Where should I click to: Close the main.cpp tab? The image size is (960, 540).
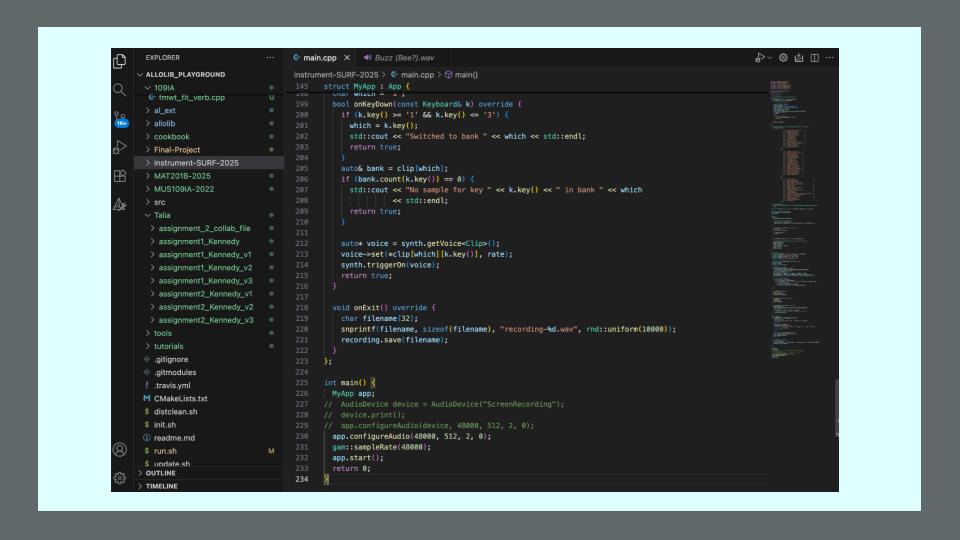coord(347,58)
